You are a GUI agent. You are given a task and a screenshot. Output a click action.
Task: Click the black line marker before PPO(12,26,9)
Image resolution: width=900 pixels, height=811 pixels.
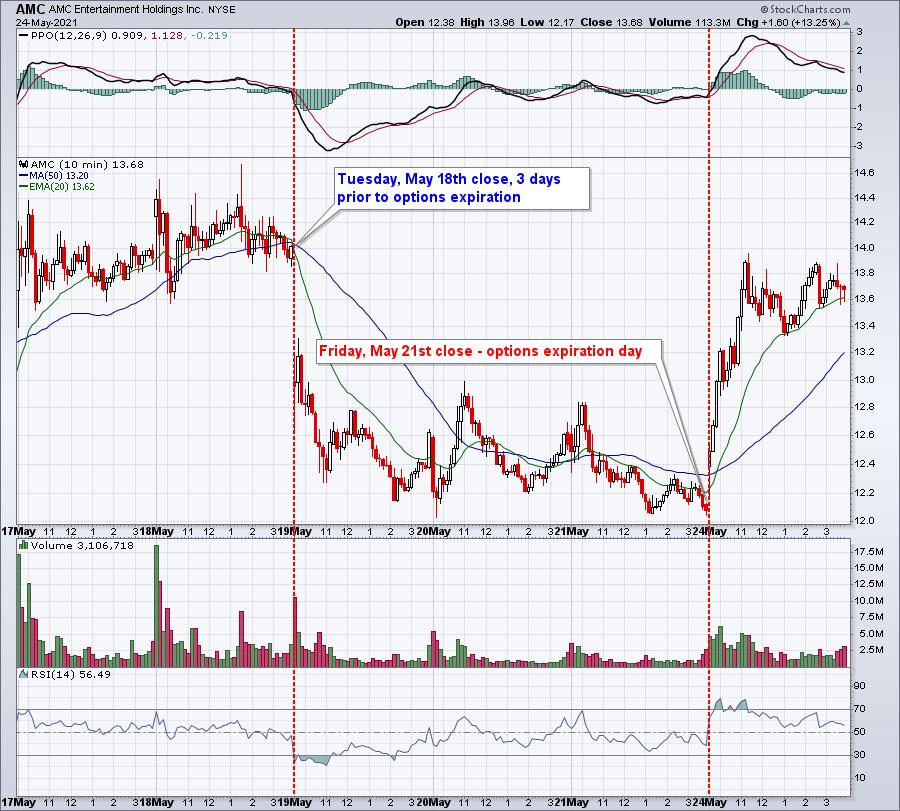point(23,36)
